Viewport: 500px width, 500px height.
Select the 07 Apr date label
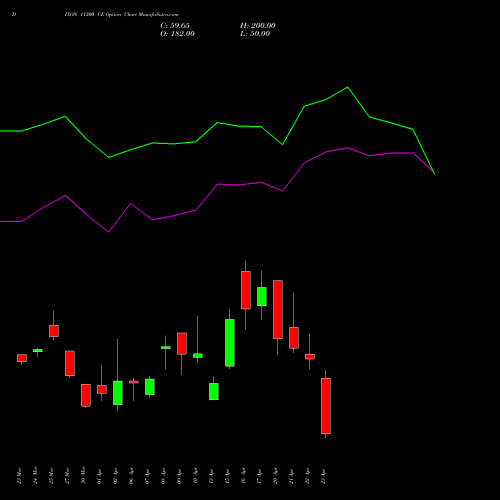tap(147, 476)
